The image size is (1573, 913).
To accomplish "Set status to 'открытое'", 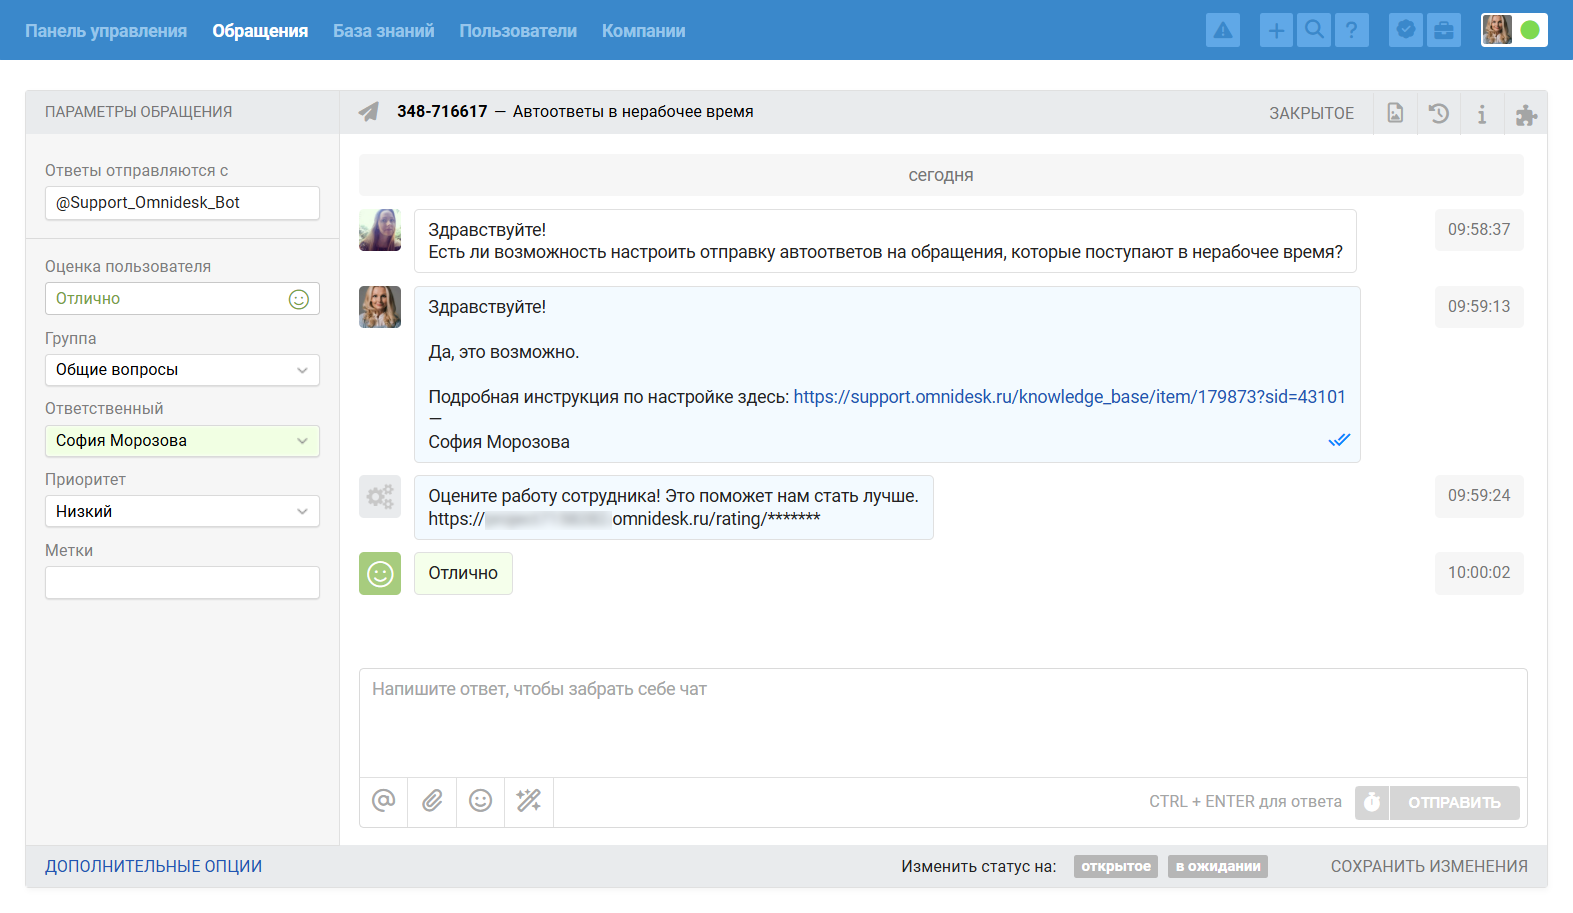I will point(1115,866).
